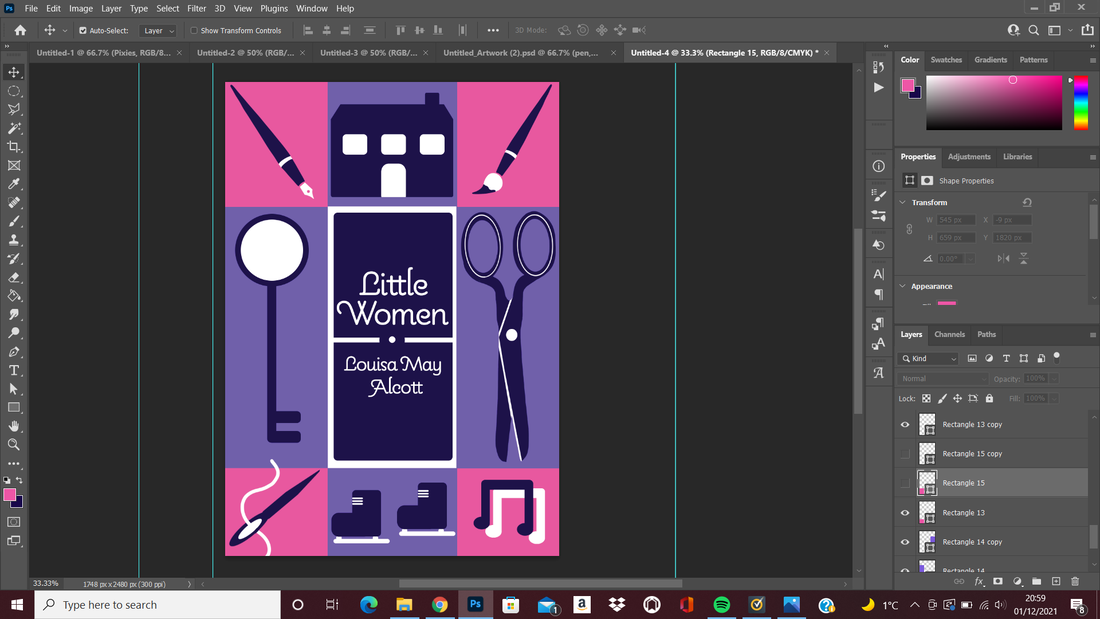Open the blending mode Normal dropdown
The height and width of the screenshot is (619, 1100).
click(x=943, y=379)
